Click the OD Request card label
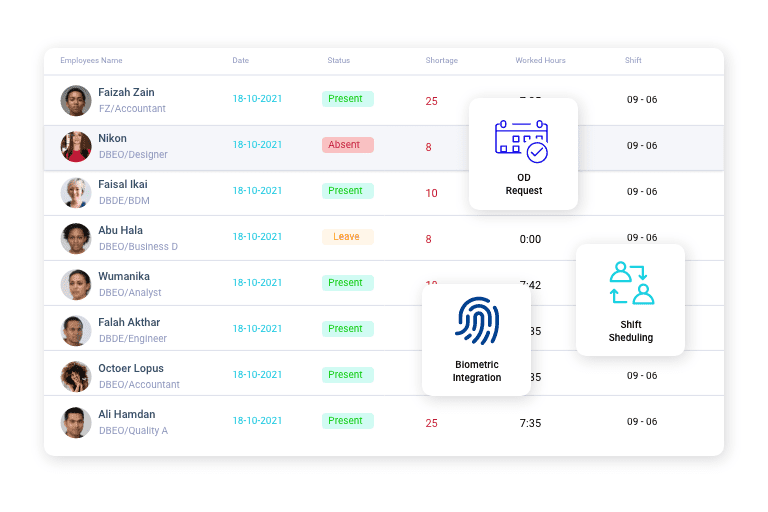Screen dimensions: 768x512 (x=524, y=184)
